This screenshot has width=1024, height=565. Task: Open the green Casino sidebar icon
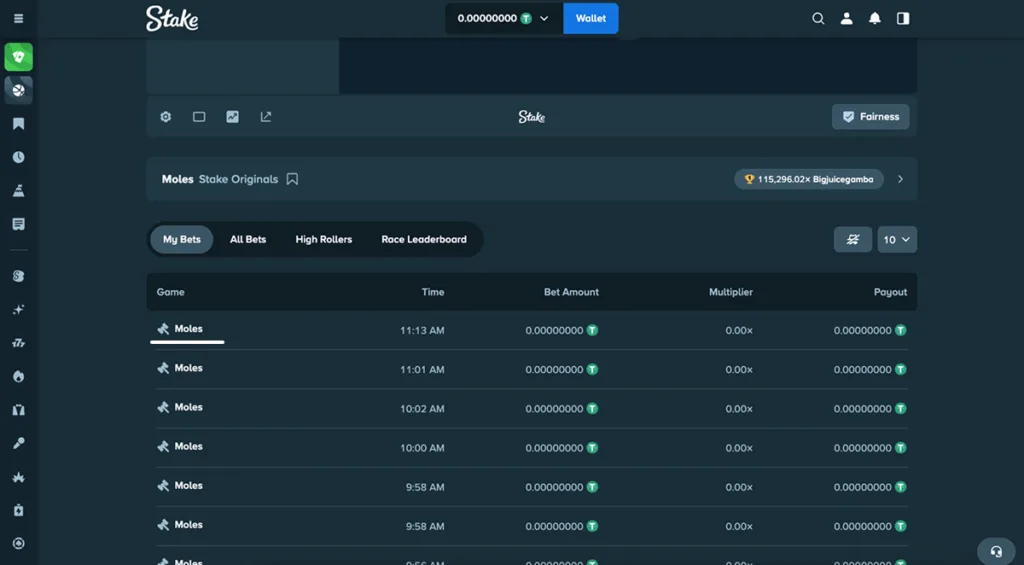[x=18, y=57]
